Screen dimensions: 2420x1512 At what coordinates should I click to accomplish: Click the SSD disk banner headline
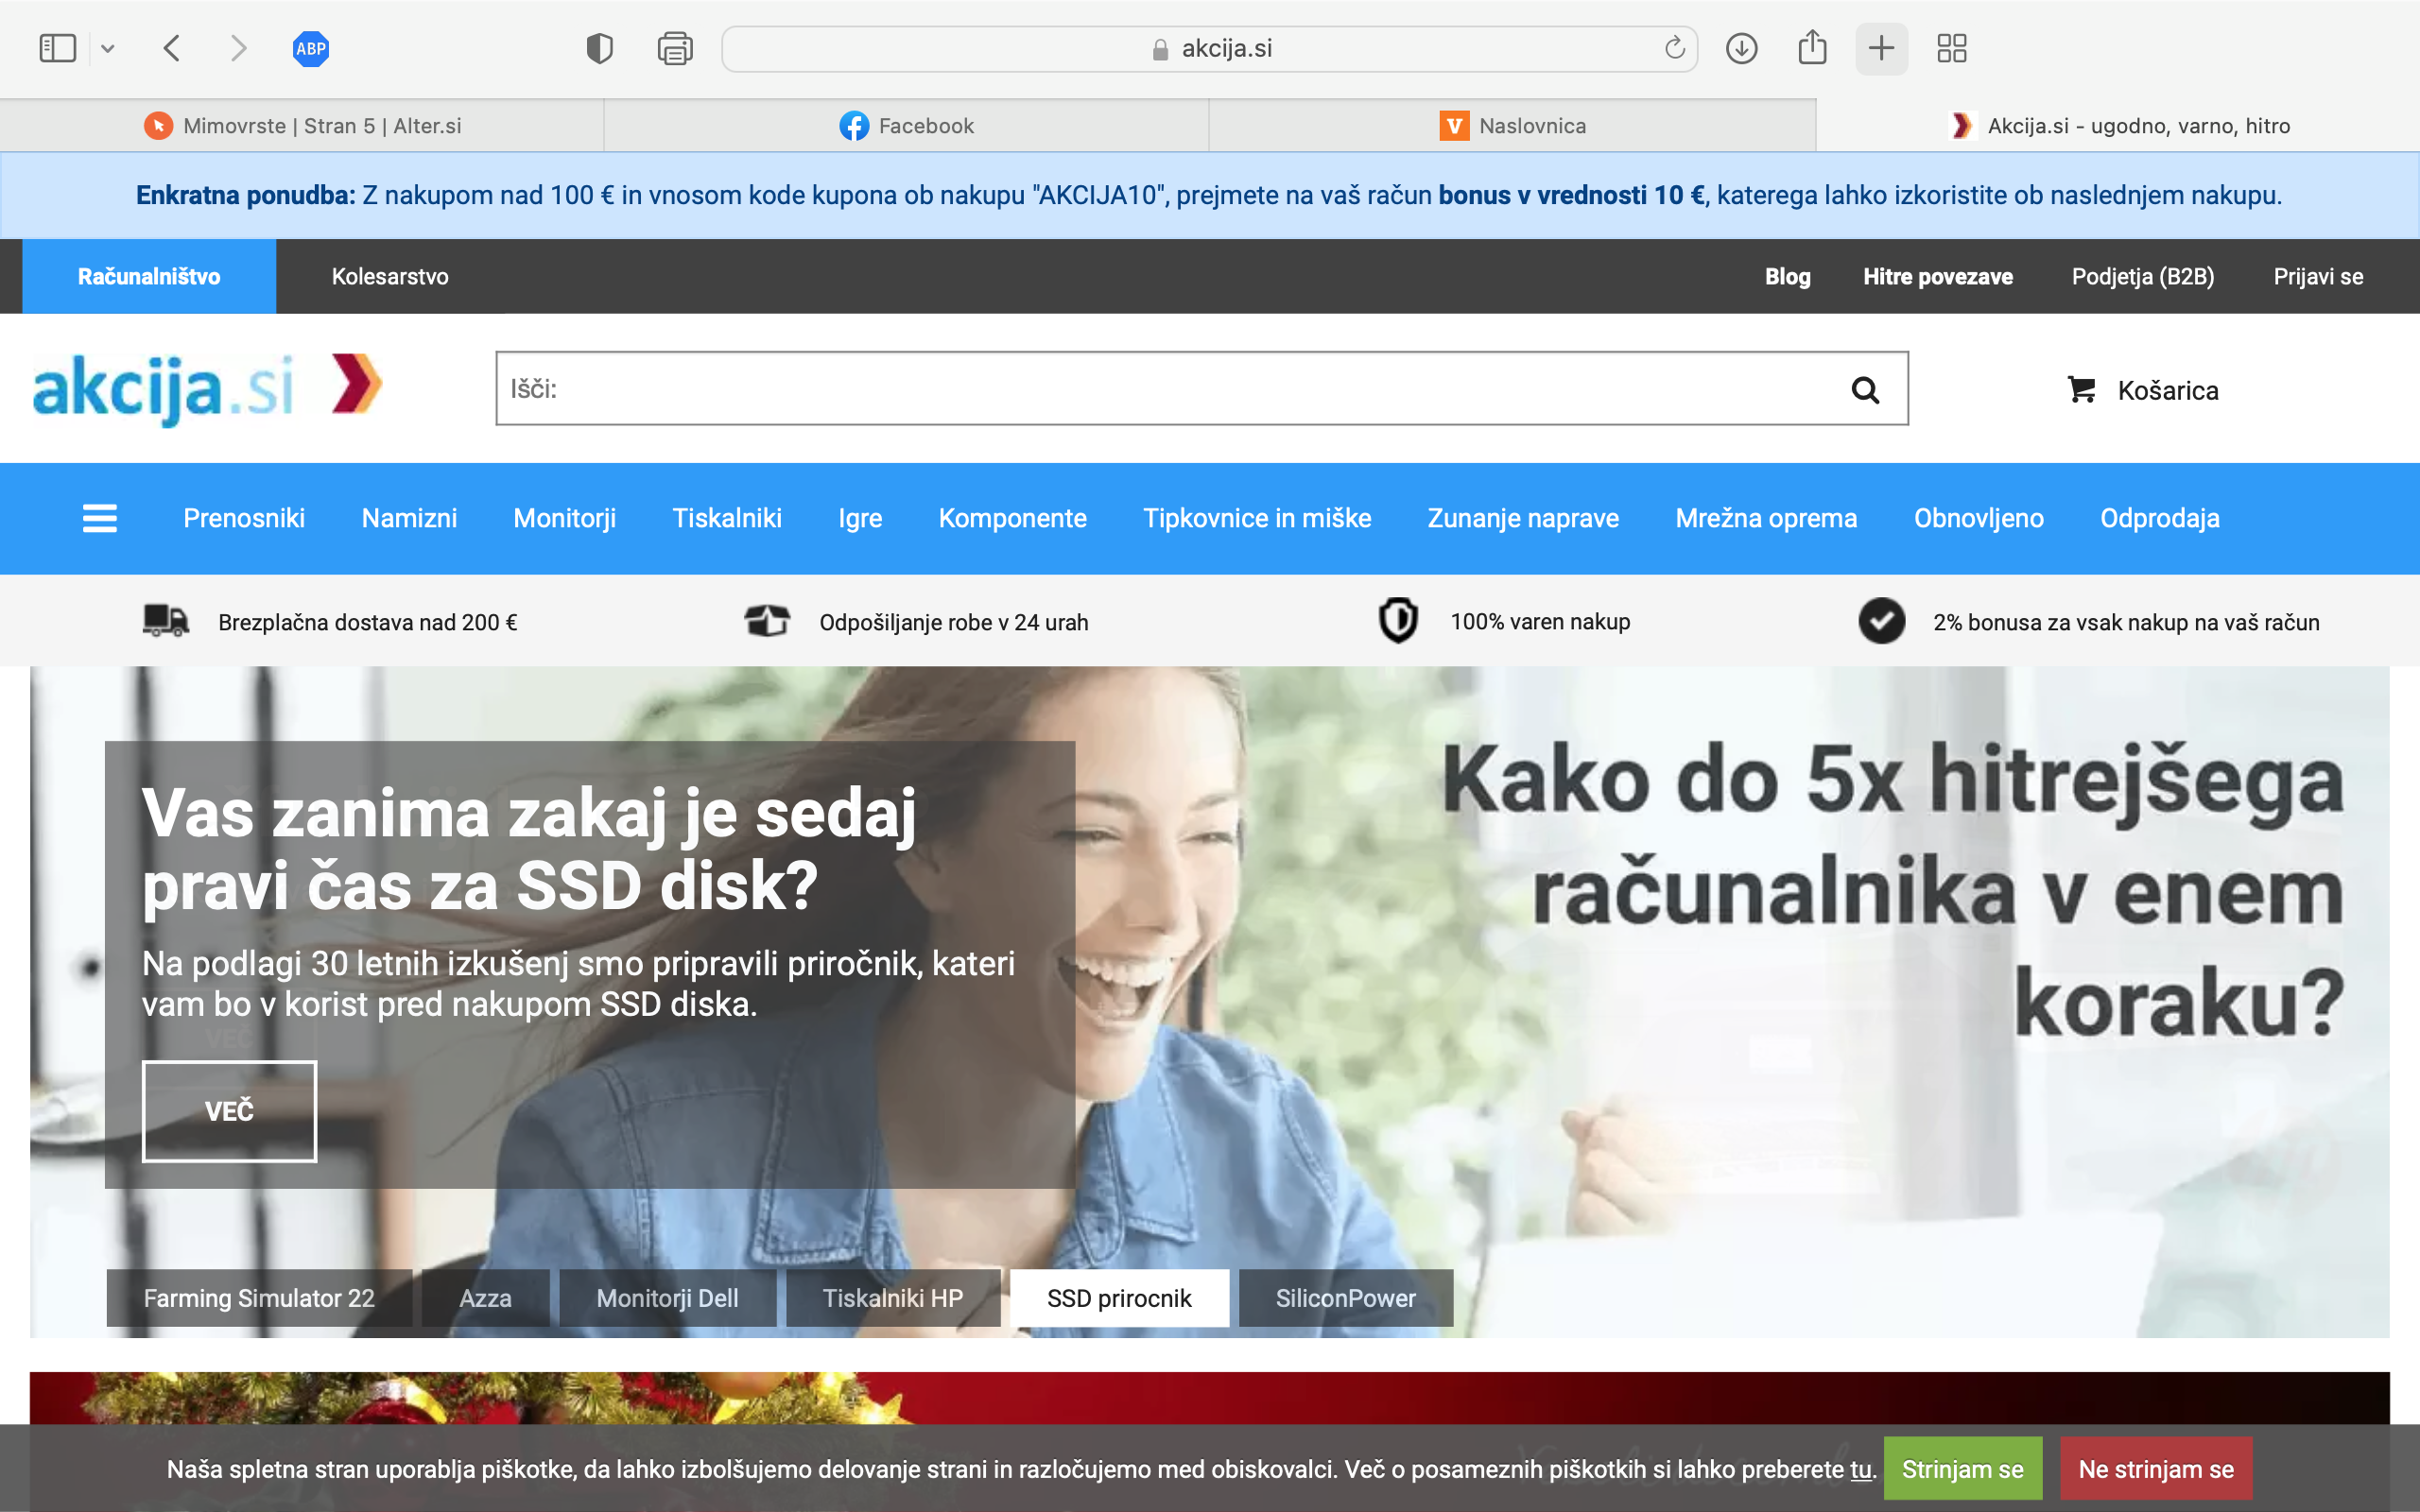(529, 849)
